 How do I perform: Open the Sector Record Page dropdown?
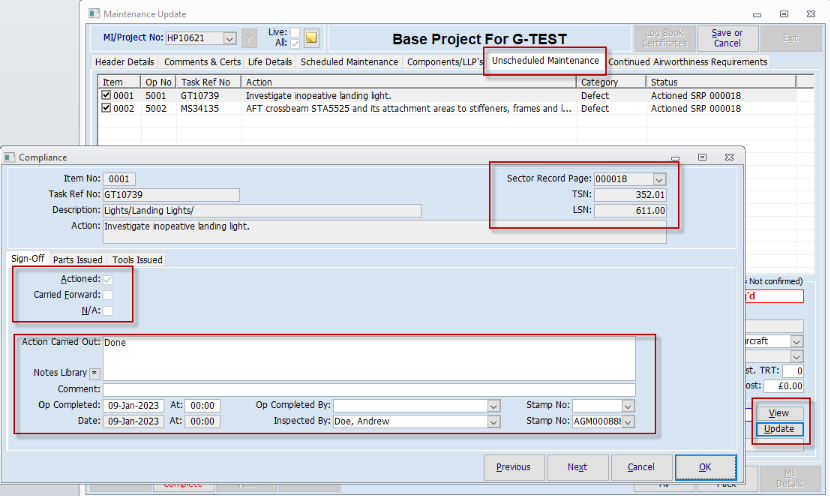[659, 179]
